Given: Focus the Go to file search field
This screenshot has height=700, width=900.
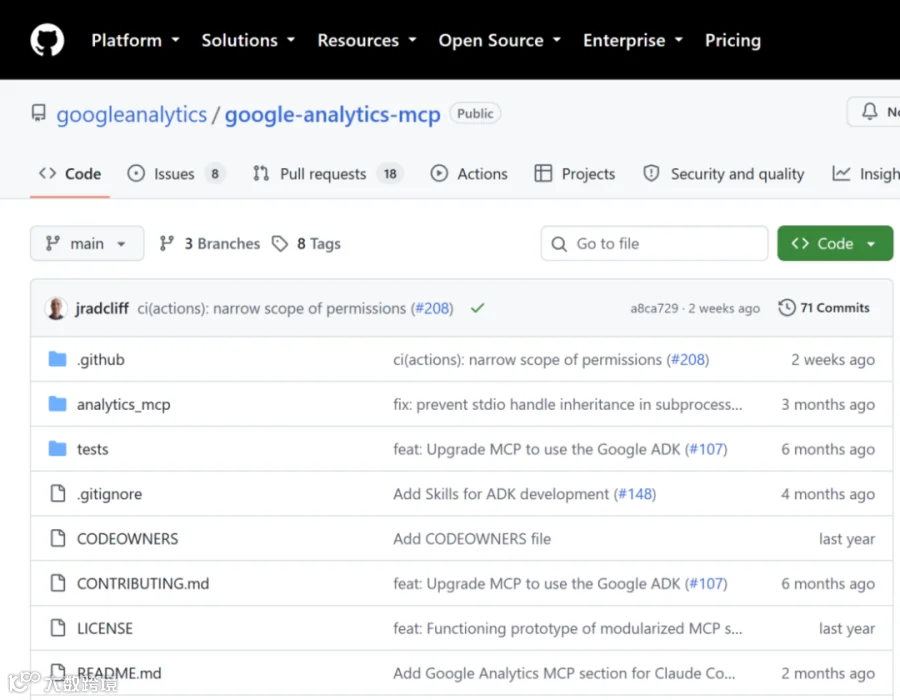Looking at the screenshot, I should [x=654, y=244].
